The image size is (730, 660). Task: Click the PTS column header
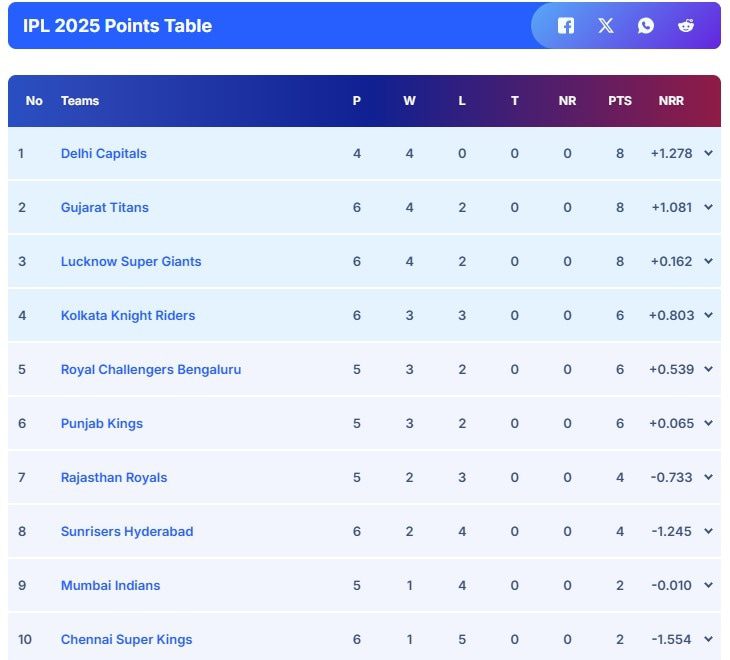pyautogui.click(x=620, y=101)
